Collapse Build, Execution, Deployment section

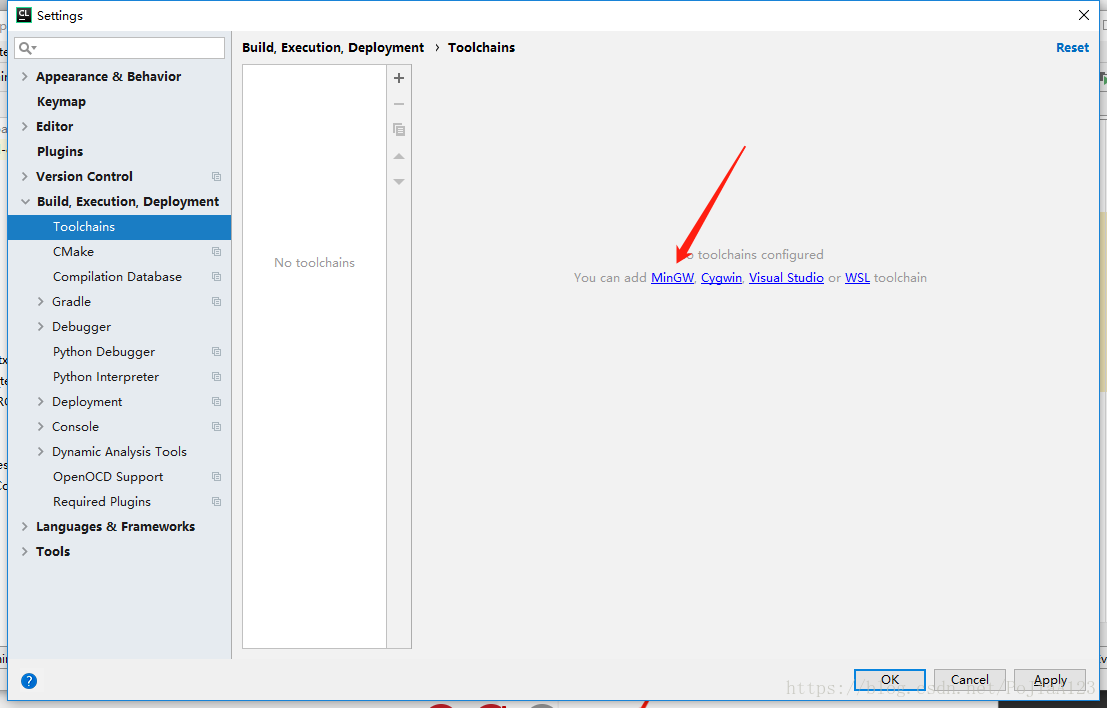click(25, 202)
